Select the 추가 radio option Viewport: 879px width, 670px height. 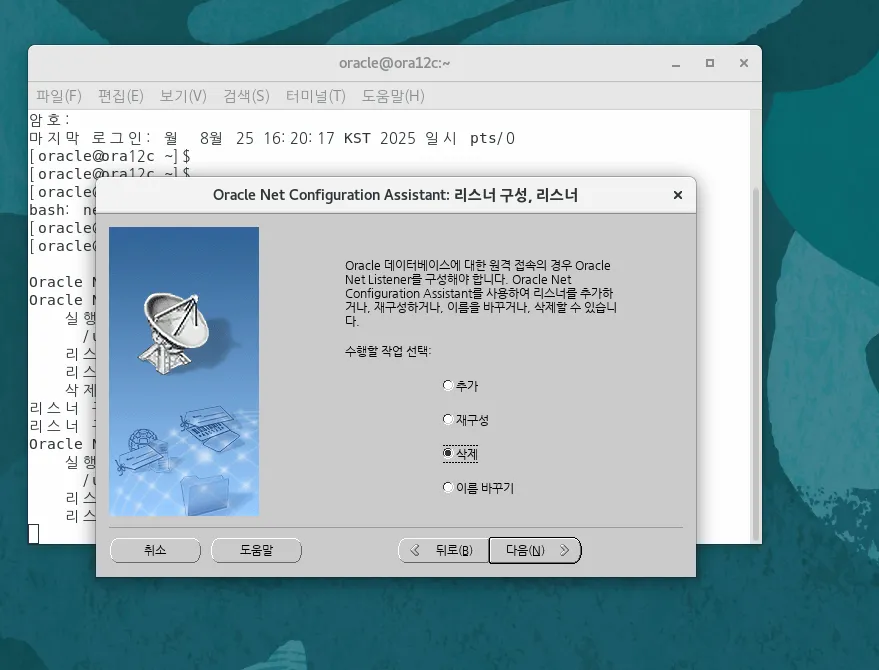[460, 386]
